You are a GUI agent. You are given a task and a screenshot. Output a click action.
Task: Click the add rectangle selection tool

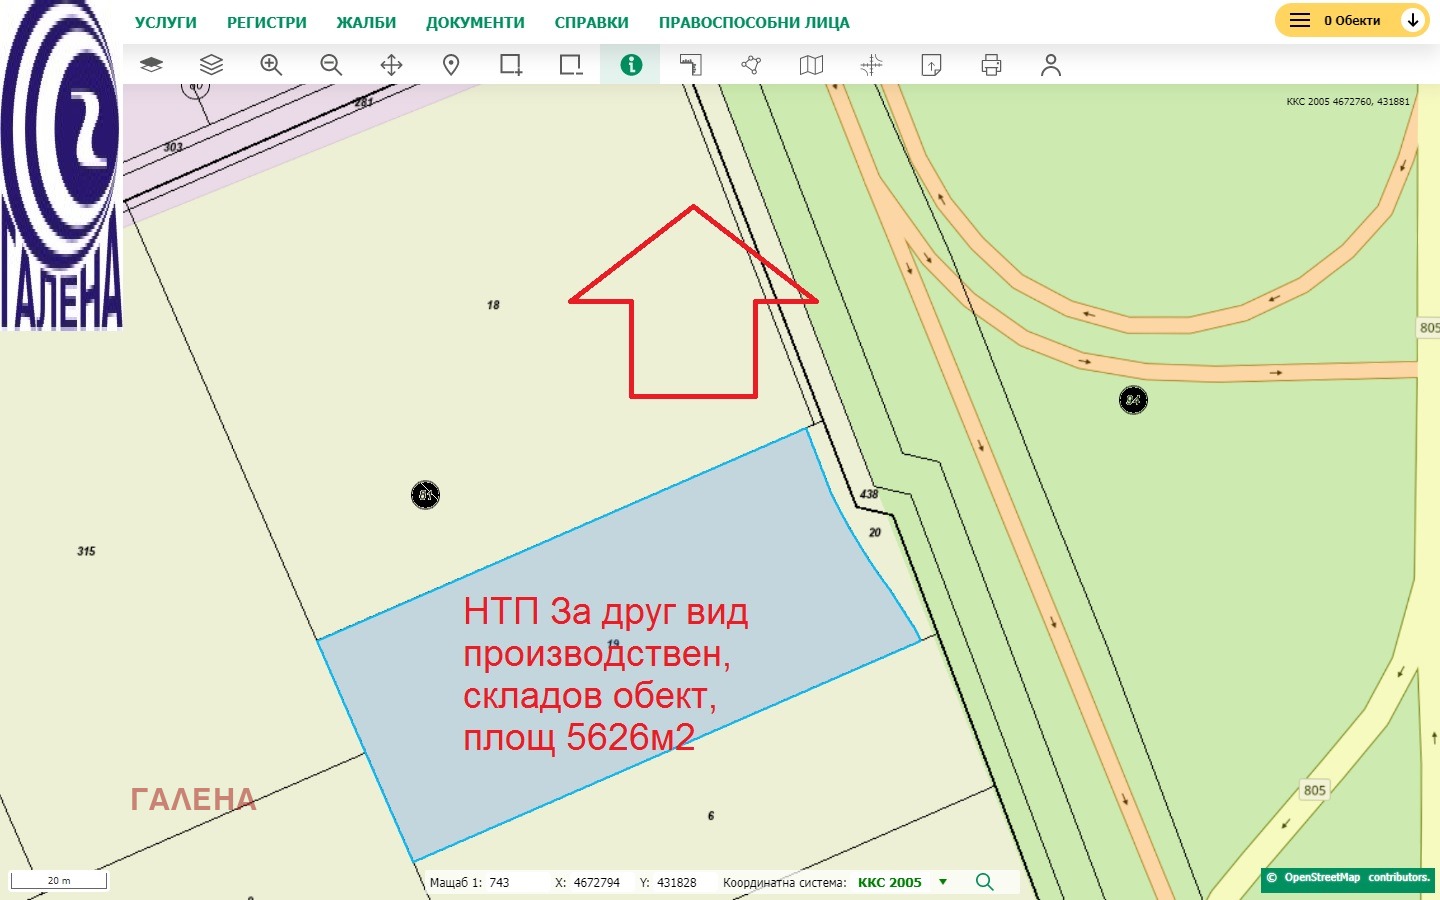(511, 65)
